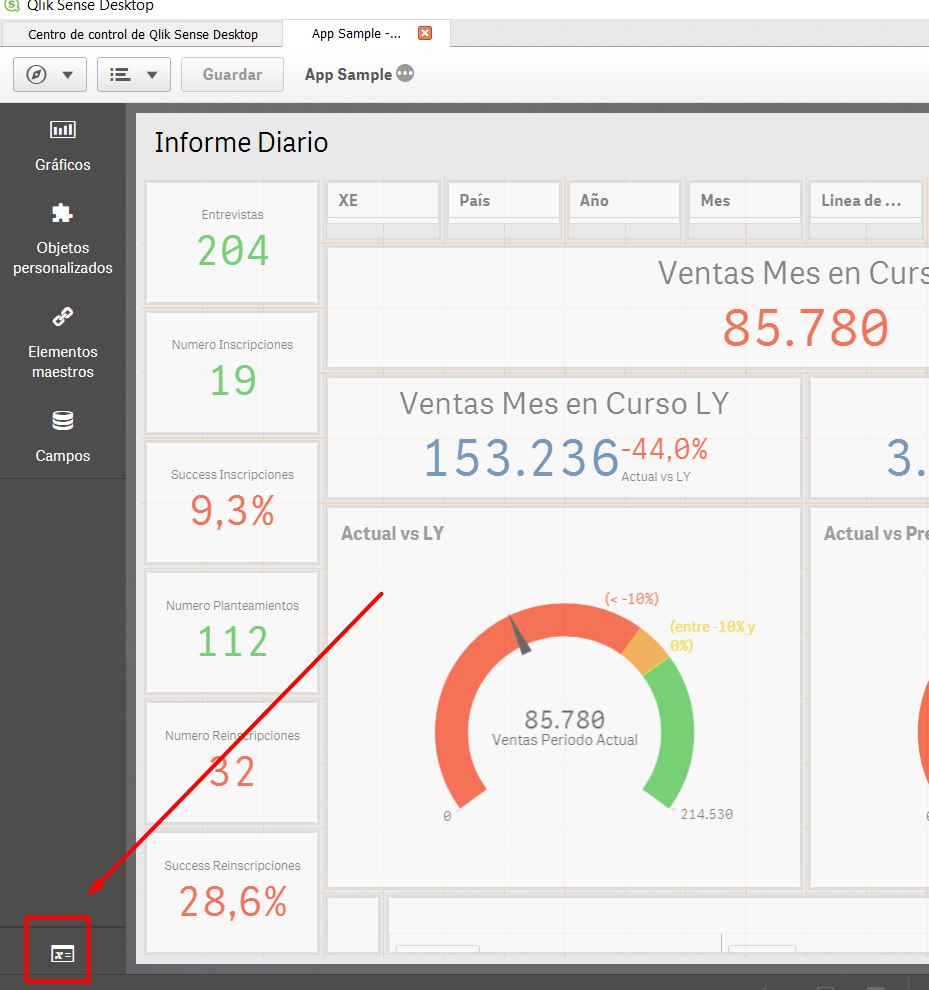Click the App Sample title
This screenshot has height=990, width=929.
tap(348, 75)
